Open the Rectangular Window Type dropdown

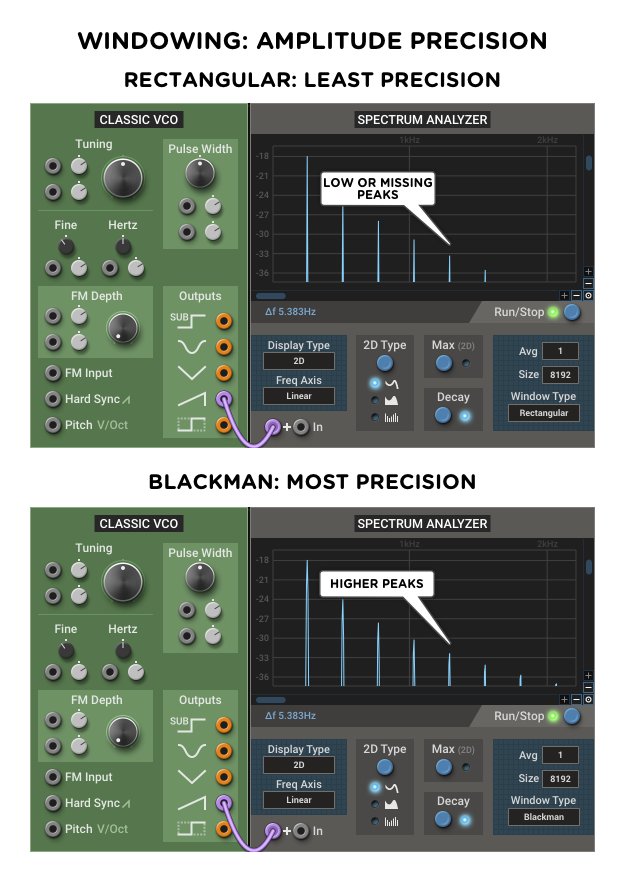(543, 413)
